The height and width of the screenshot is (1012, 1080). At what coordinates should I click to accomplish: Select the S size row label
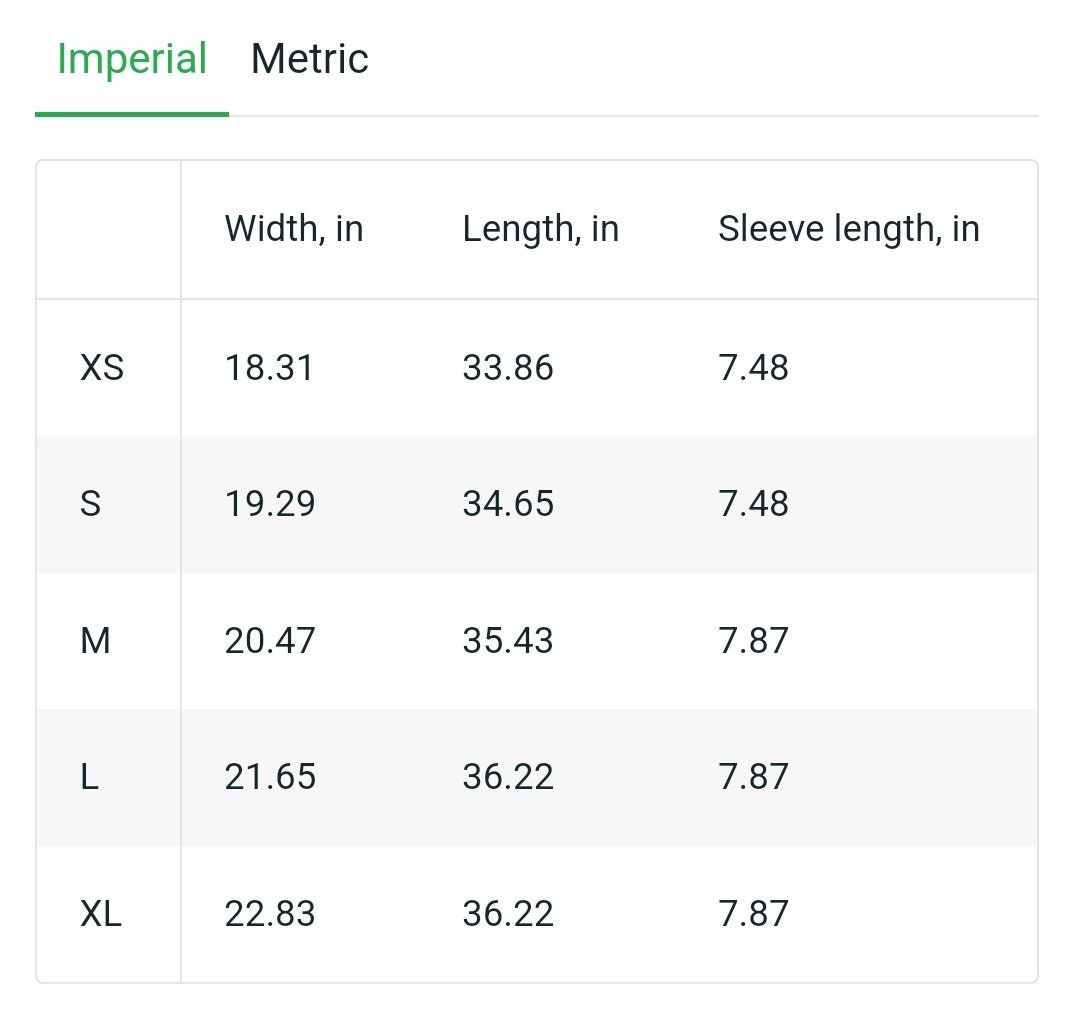tap(90, 504)
